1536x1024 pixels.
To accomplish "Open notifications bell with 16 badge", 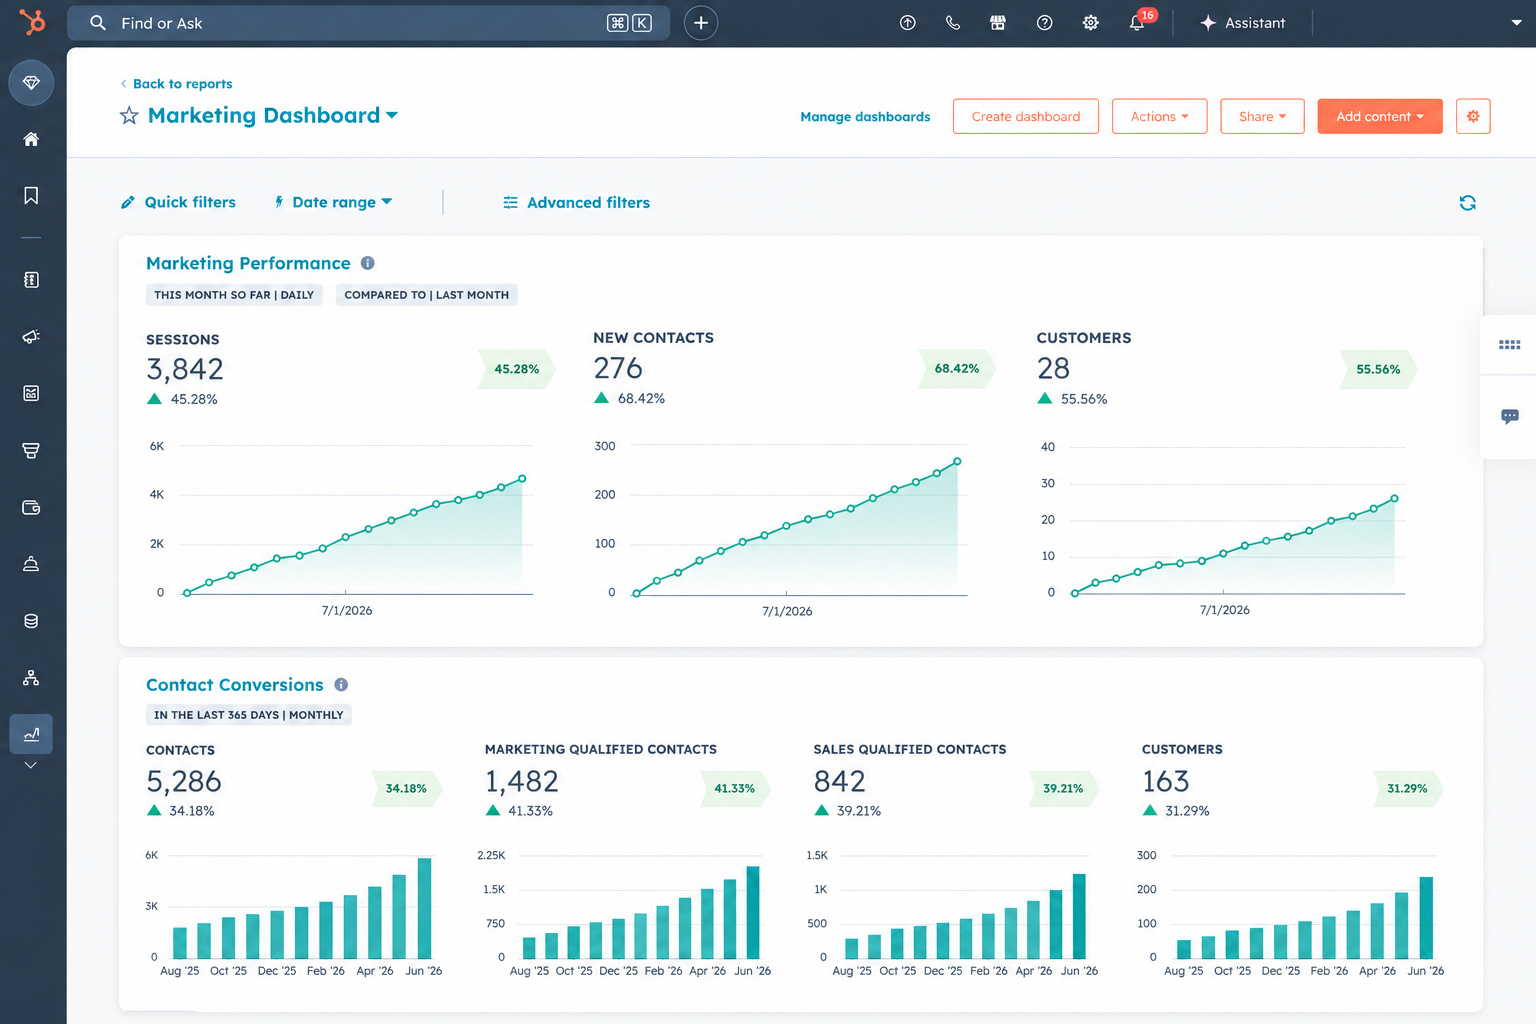I will [1138, 22].
